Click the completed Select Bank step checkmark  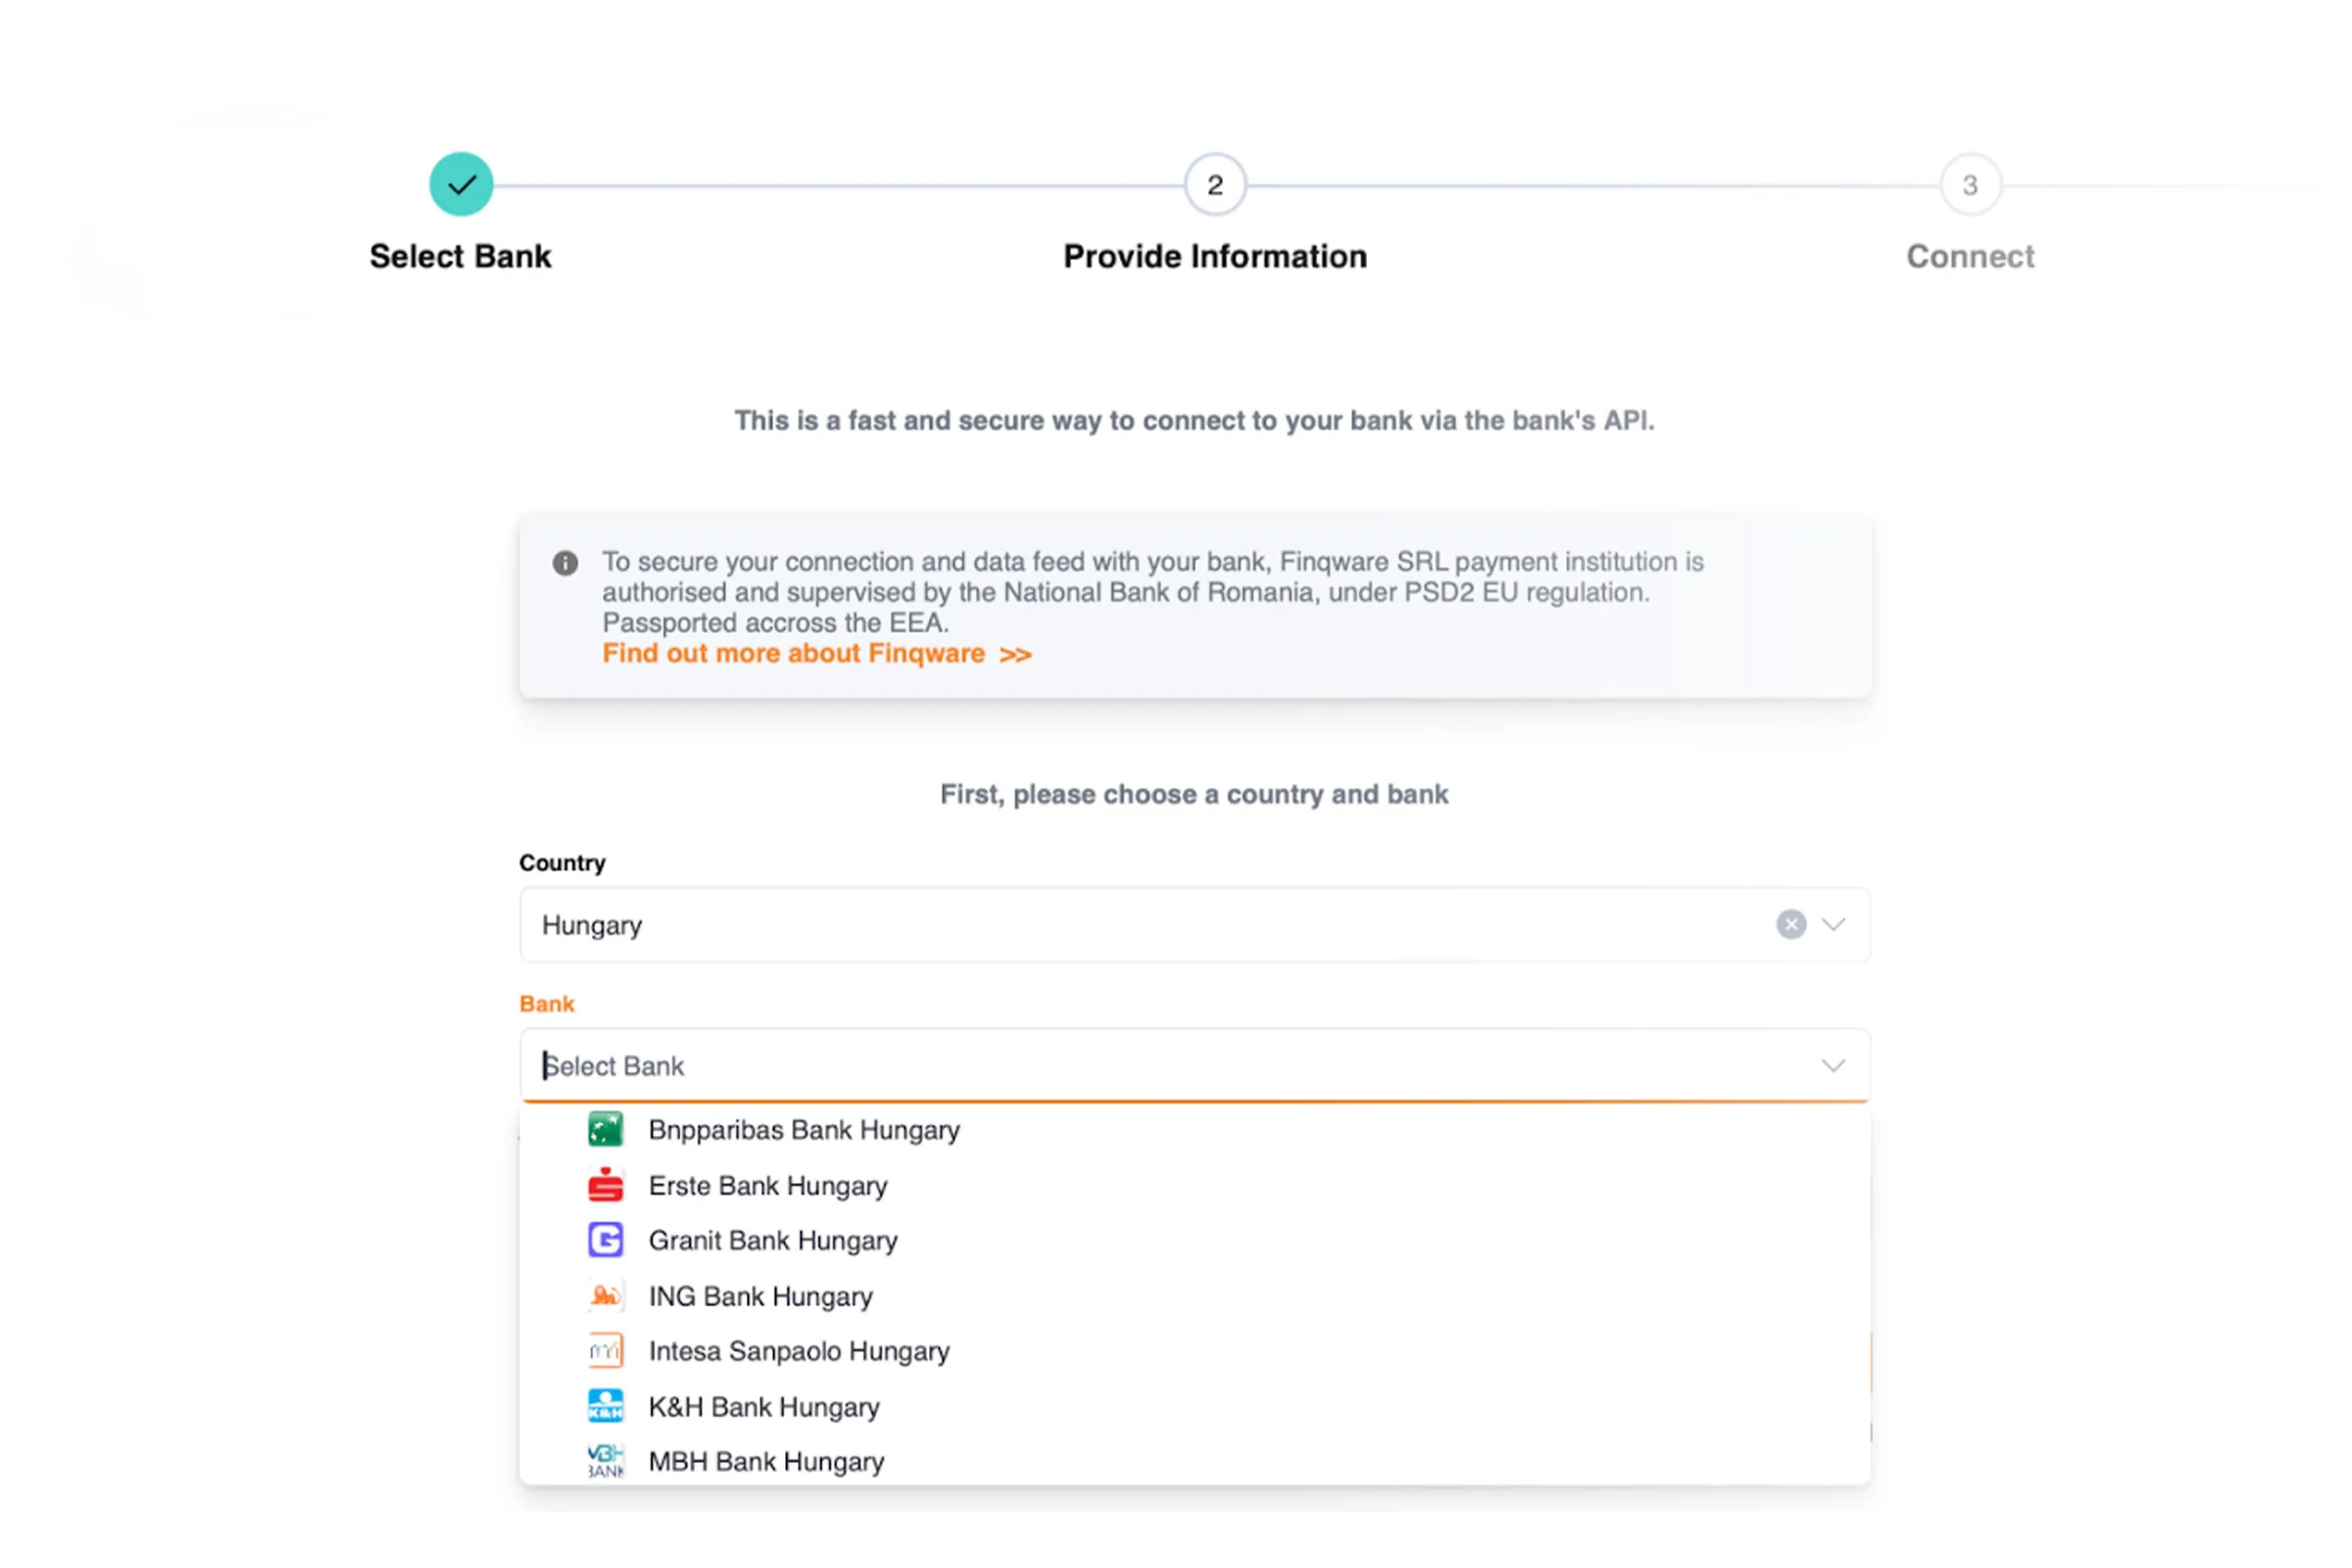coord(461,184)
